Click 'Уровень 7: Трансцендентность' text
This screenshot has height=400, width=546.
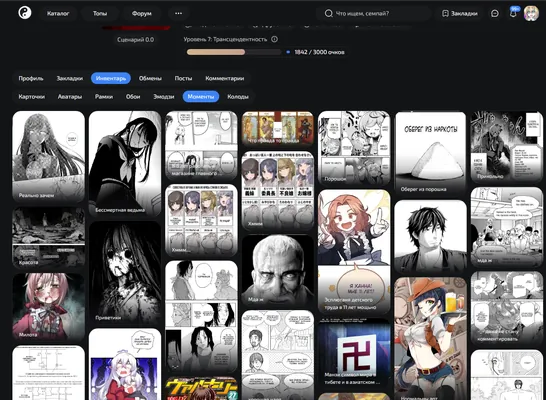click(225, 39)
